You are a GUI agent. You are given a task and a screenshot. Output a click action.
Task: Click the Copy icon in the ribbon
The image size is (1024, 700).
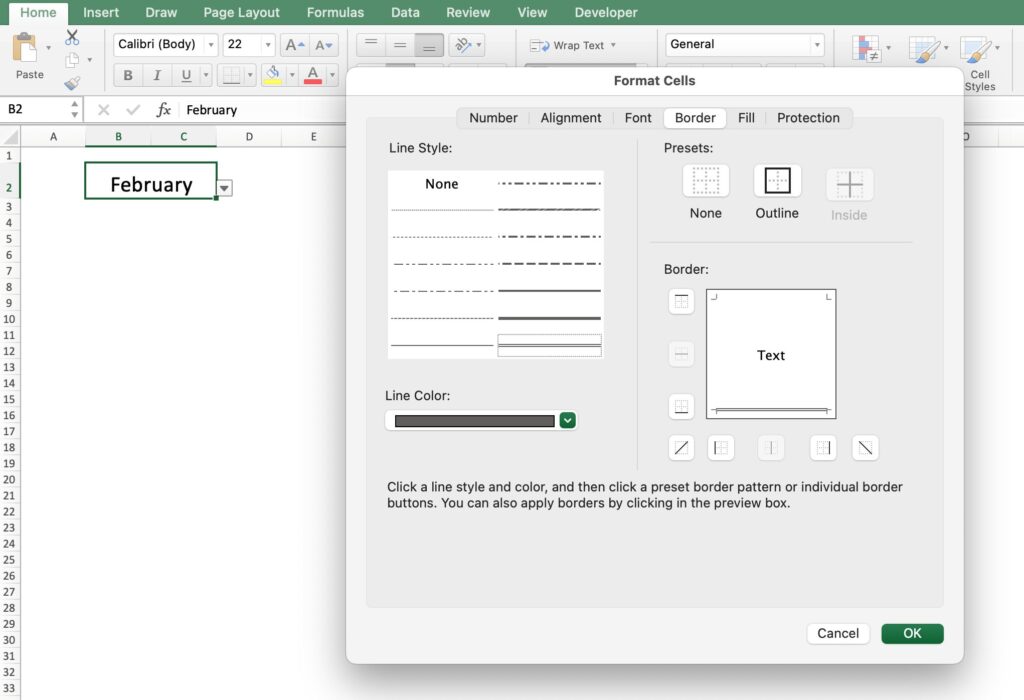point(72,60)
